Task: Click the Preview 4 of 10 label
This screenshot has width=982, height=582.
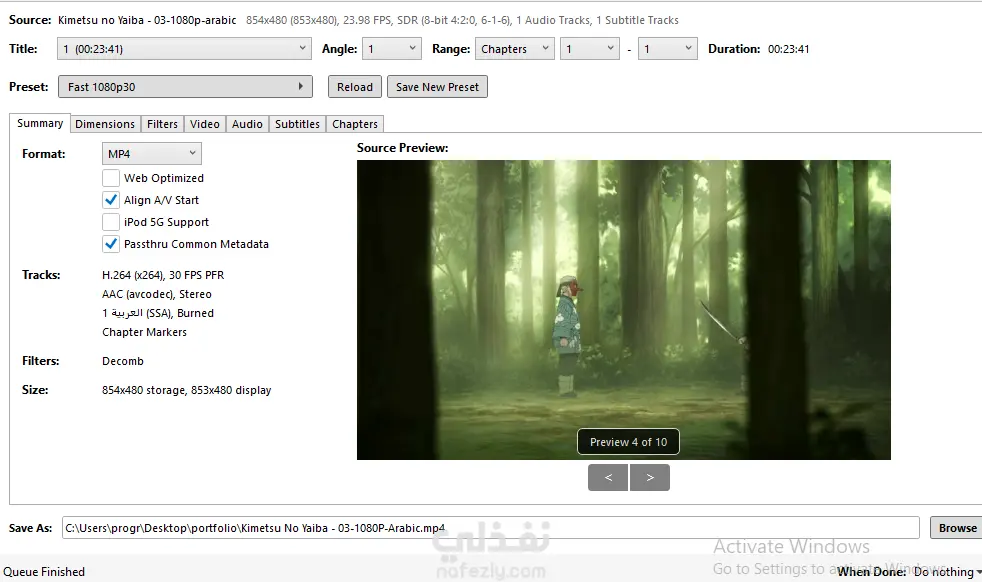Action: click(628, 442)
